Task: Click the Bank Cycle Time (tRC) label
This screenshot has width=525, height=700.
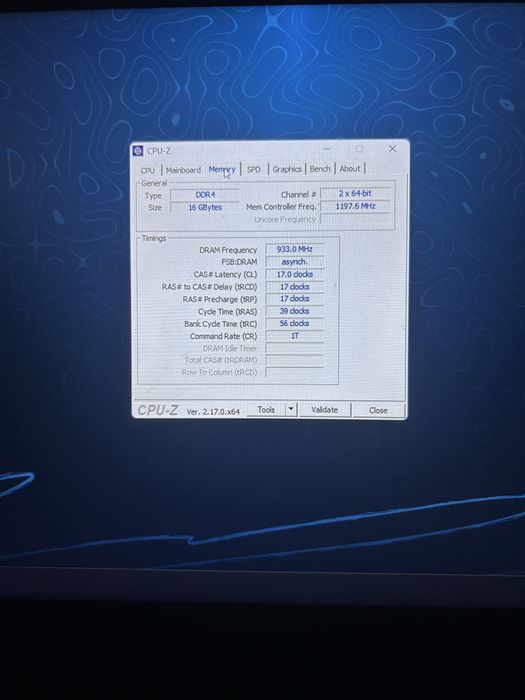Action: click(221, 324)
